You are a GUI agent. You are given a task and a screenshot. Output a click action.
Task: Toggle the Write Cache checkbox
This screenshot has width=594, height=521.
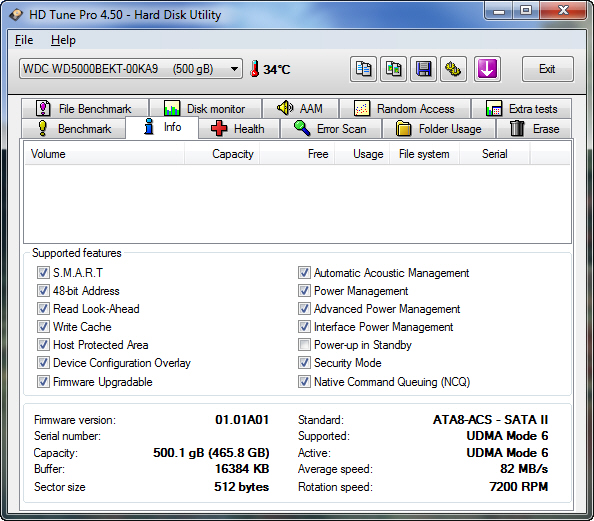[43, 327]
